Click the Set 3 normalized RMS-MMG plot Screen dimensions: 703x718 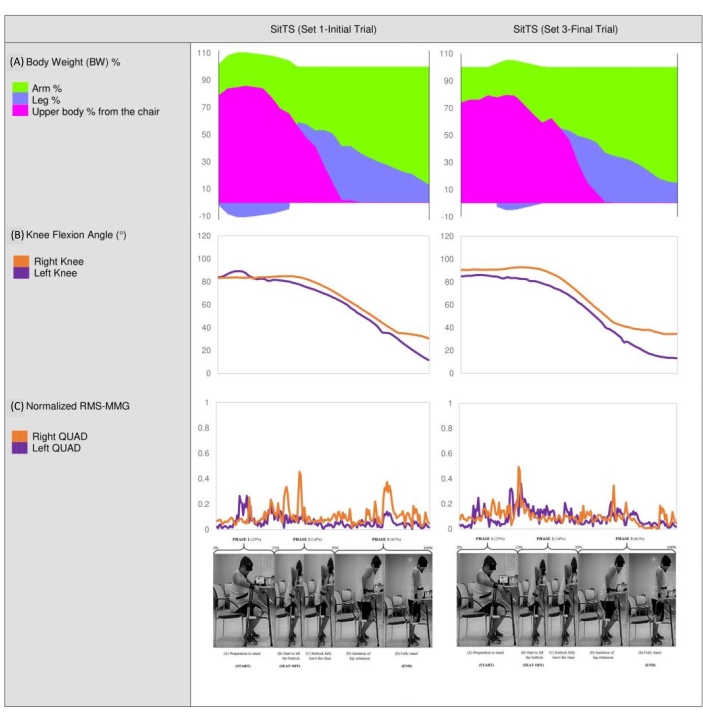point(568,466)
